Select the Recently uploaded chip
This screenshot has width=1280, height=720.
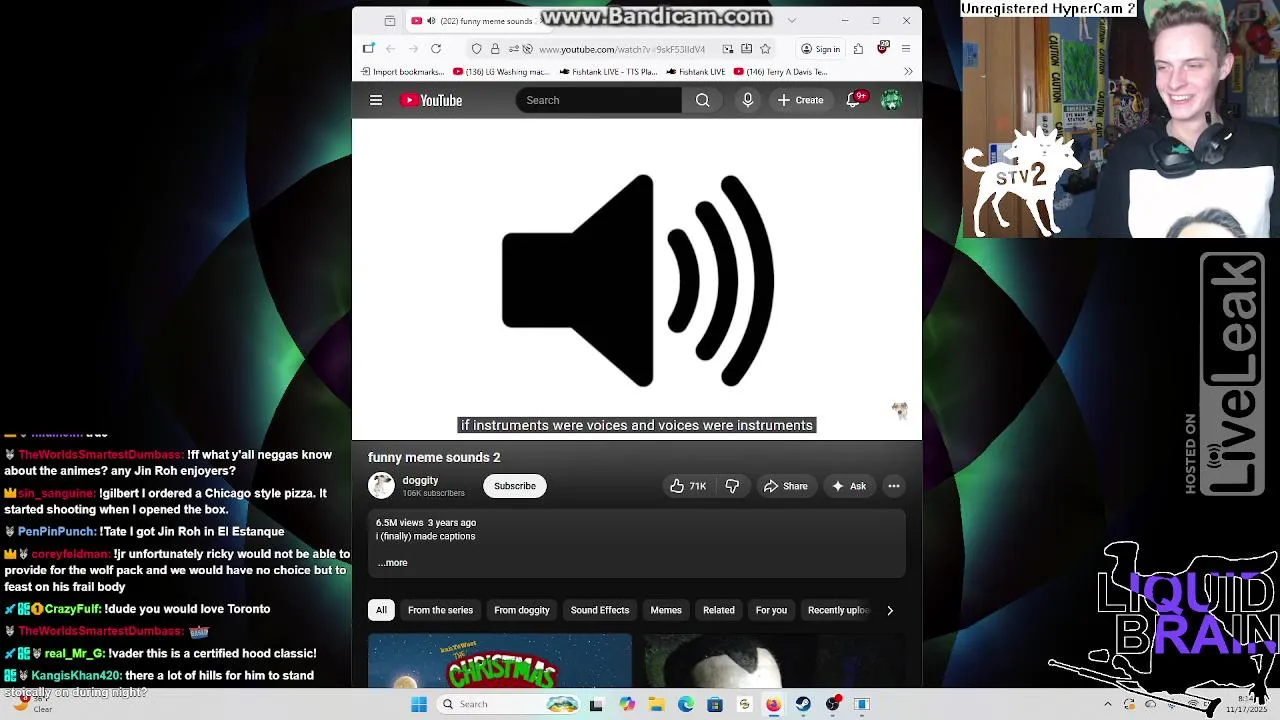click(x=838, y=610)
